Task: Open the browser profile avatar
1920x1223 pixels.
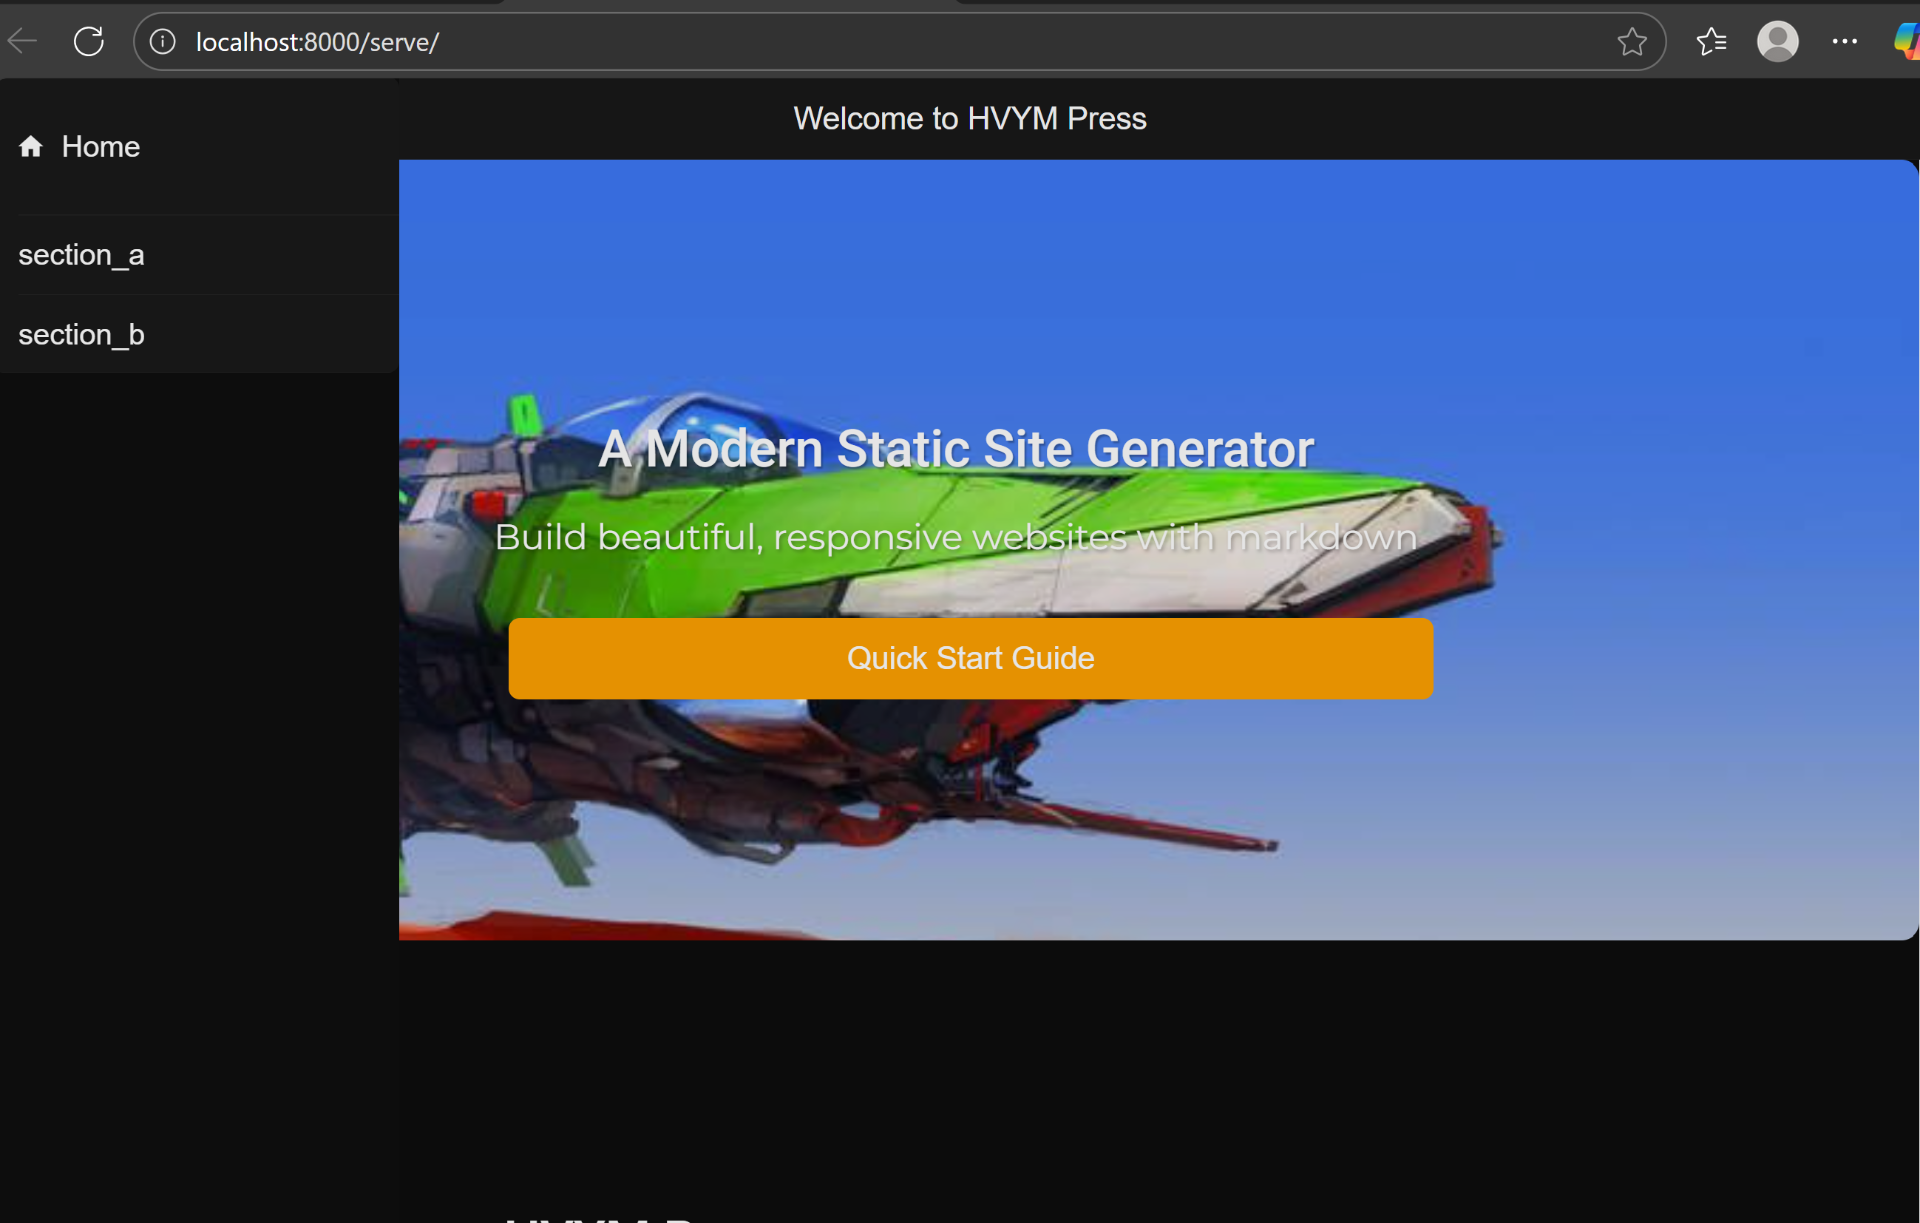Action: click(1777, 42)
